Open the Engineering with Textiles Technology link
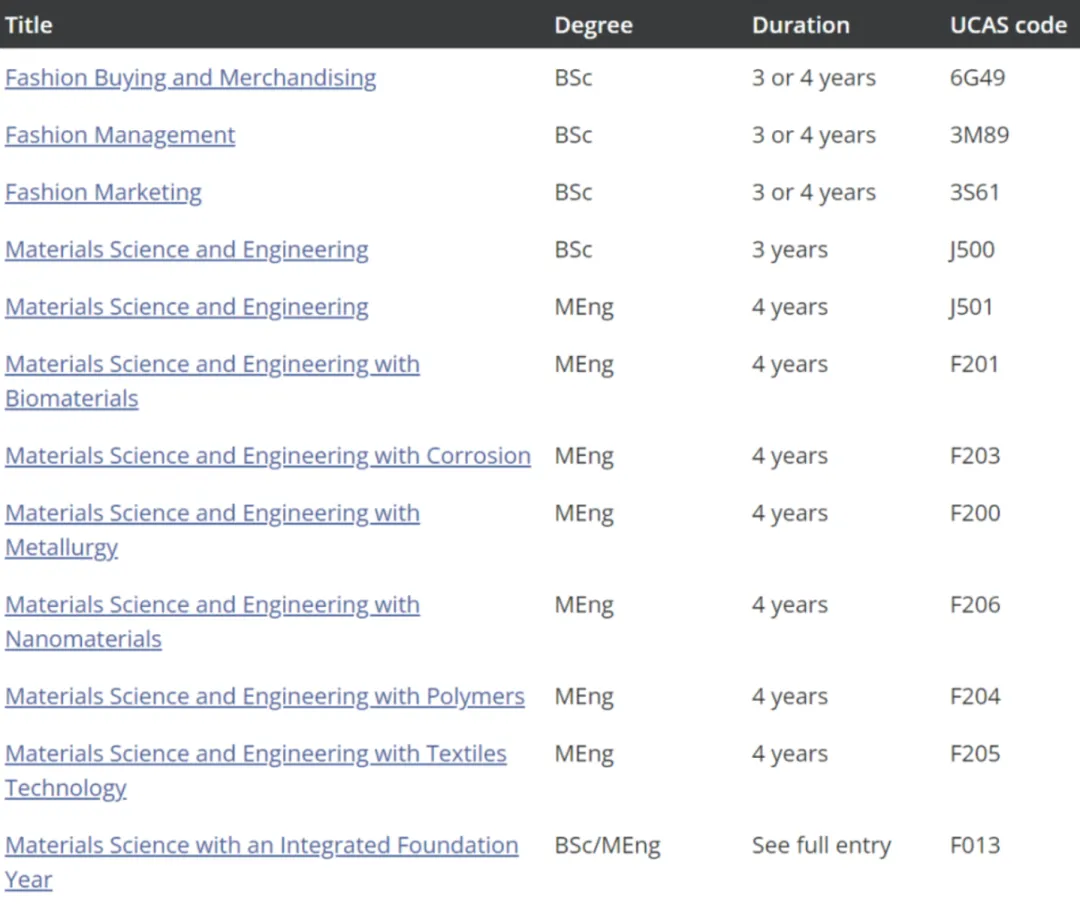The width and height of the screenshot is (1080, 904). point(255,754)
